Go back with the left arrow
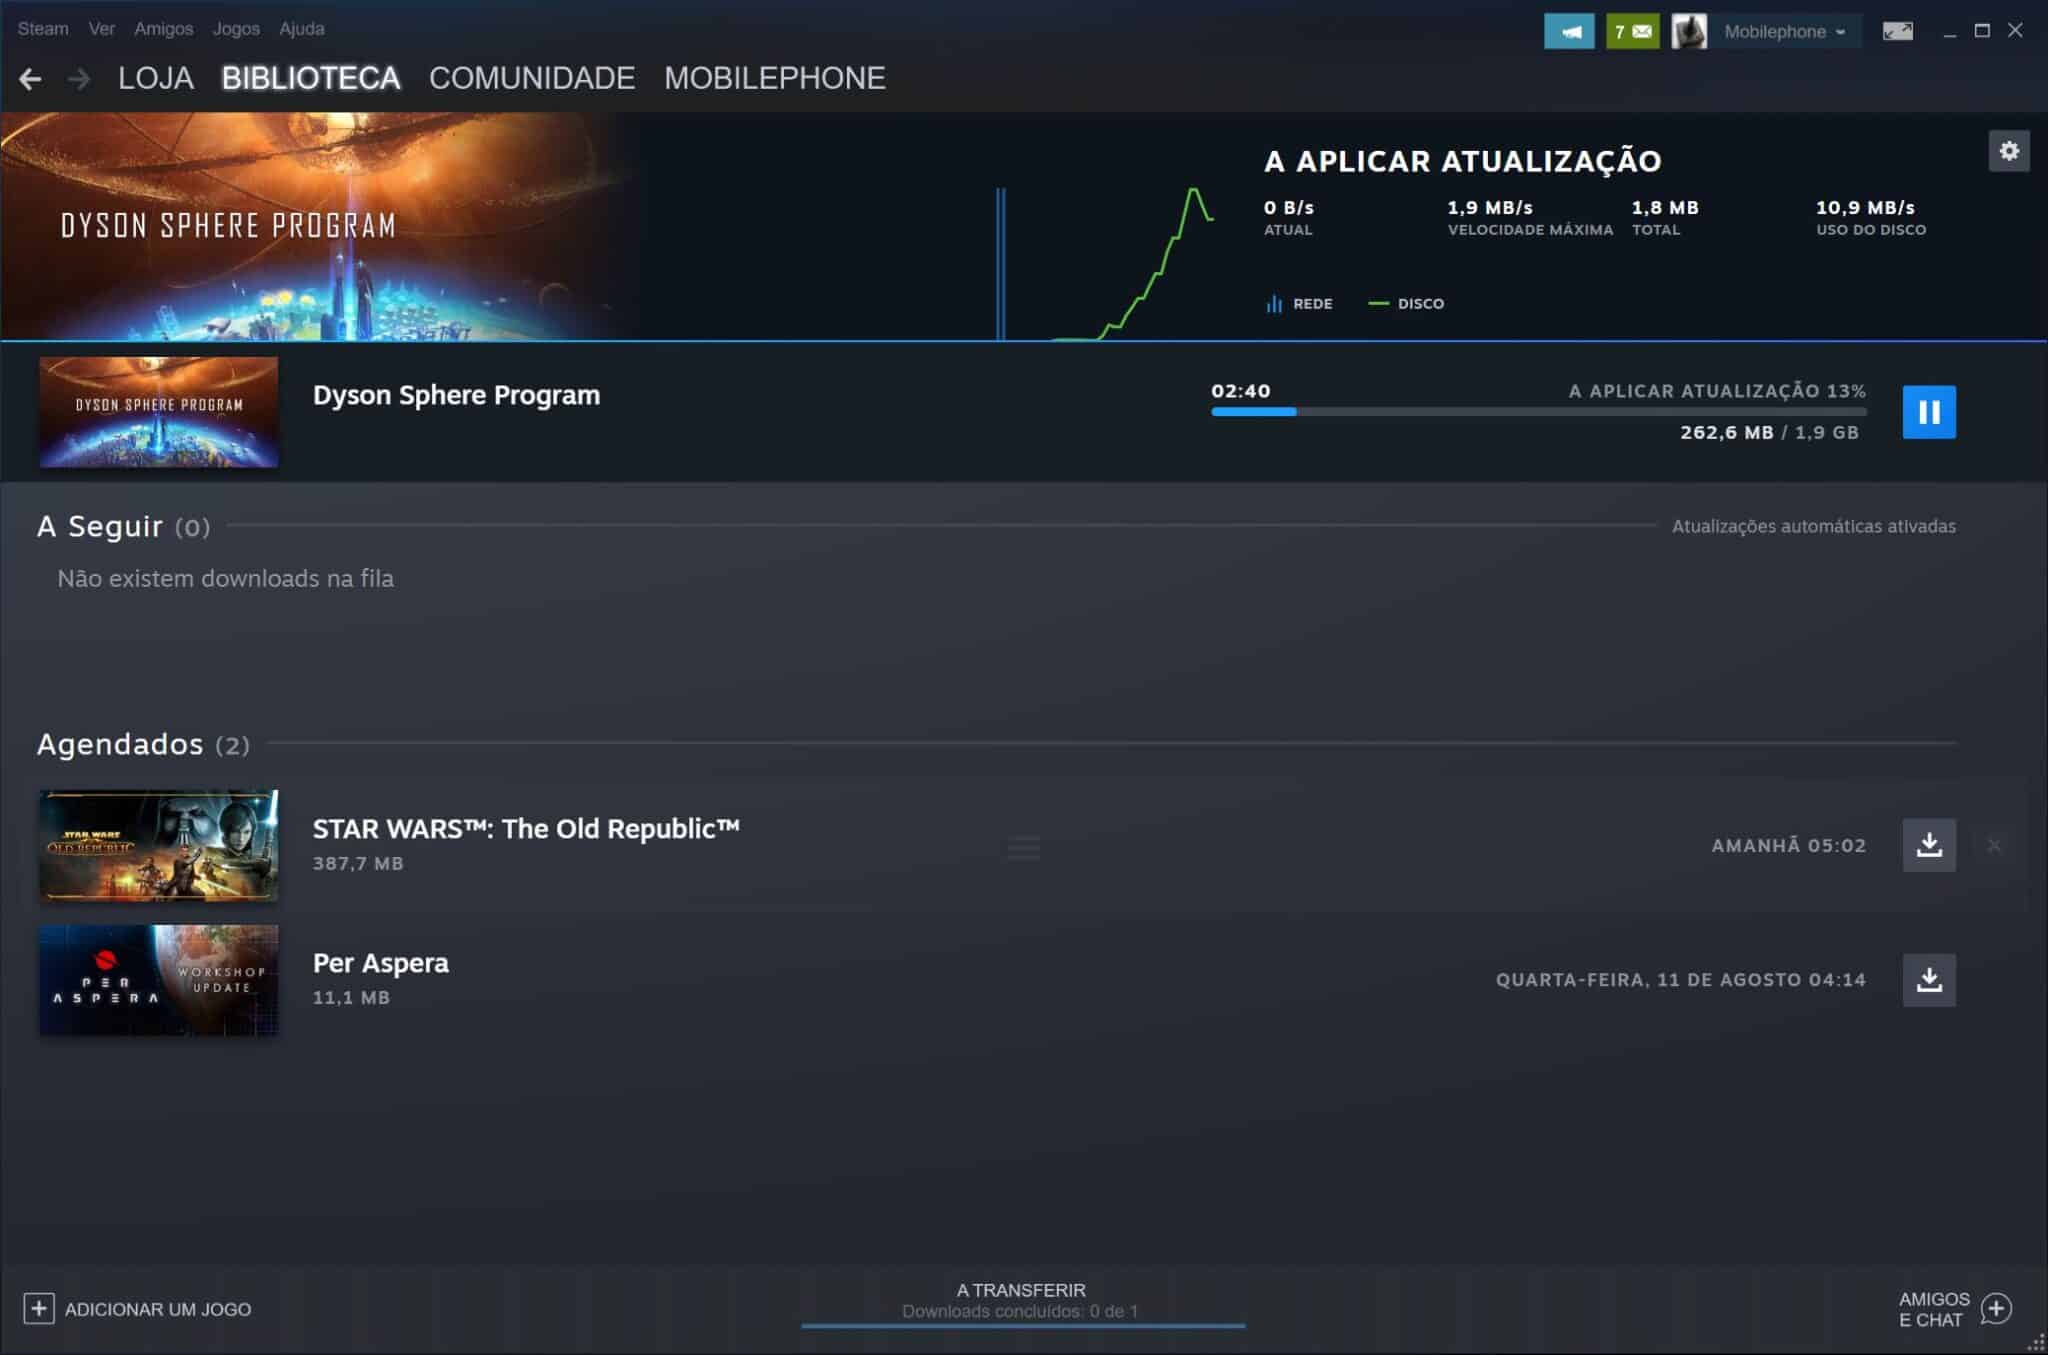This screenshot has width=2048, height=1355. click(30, 78)
